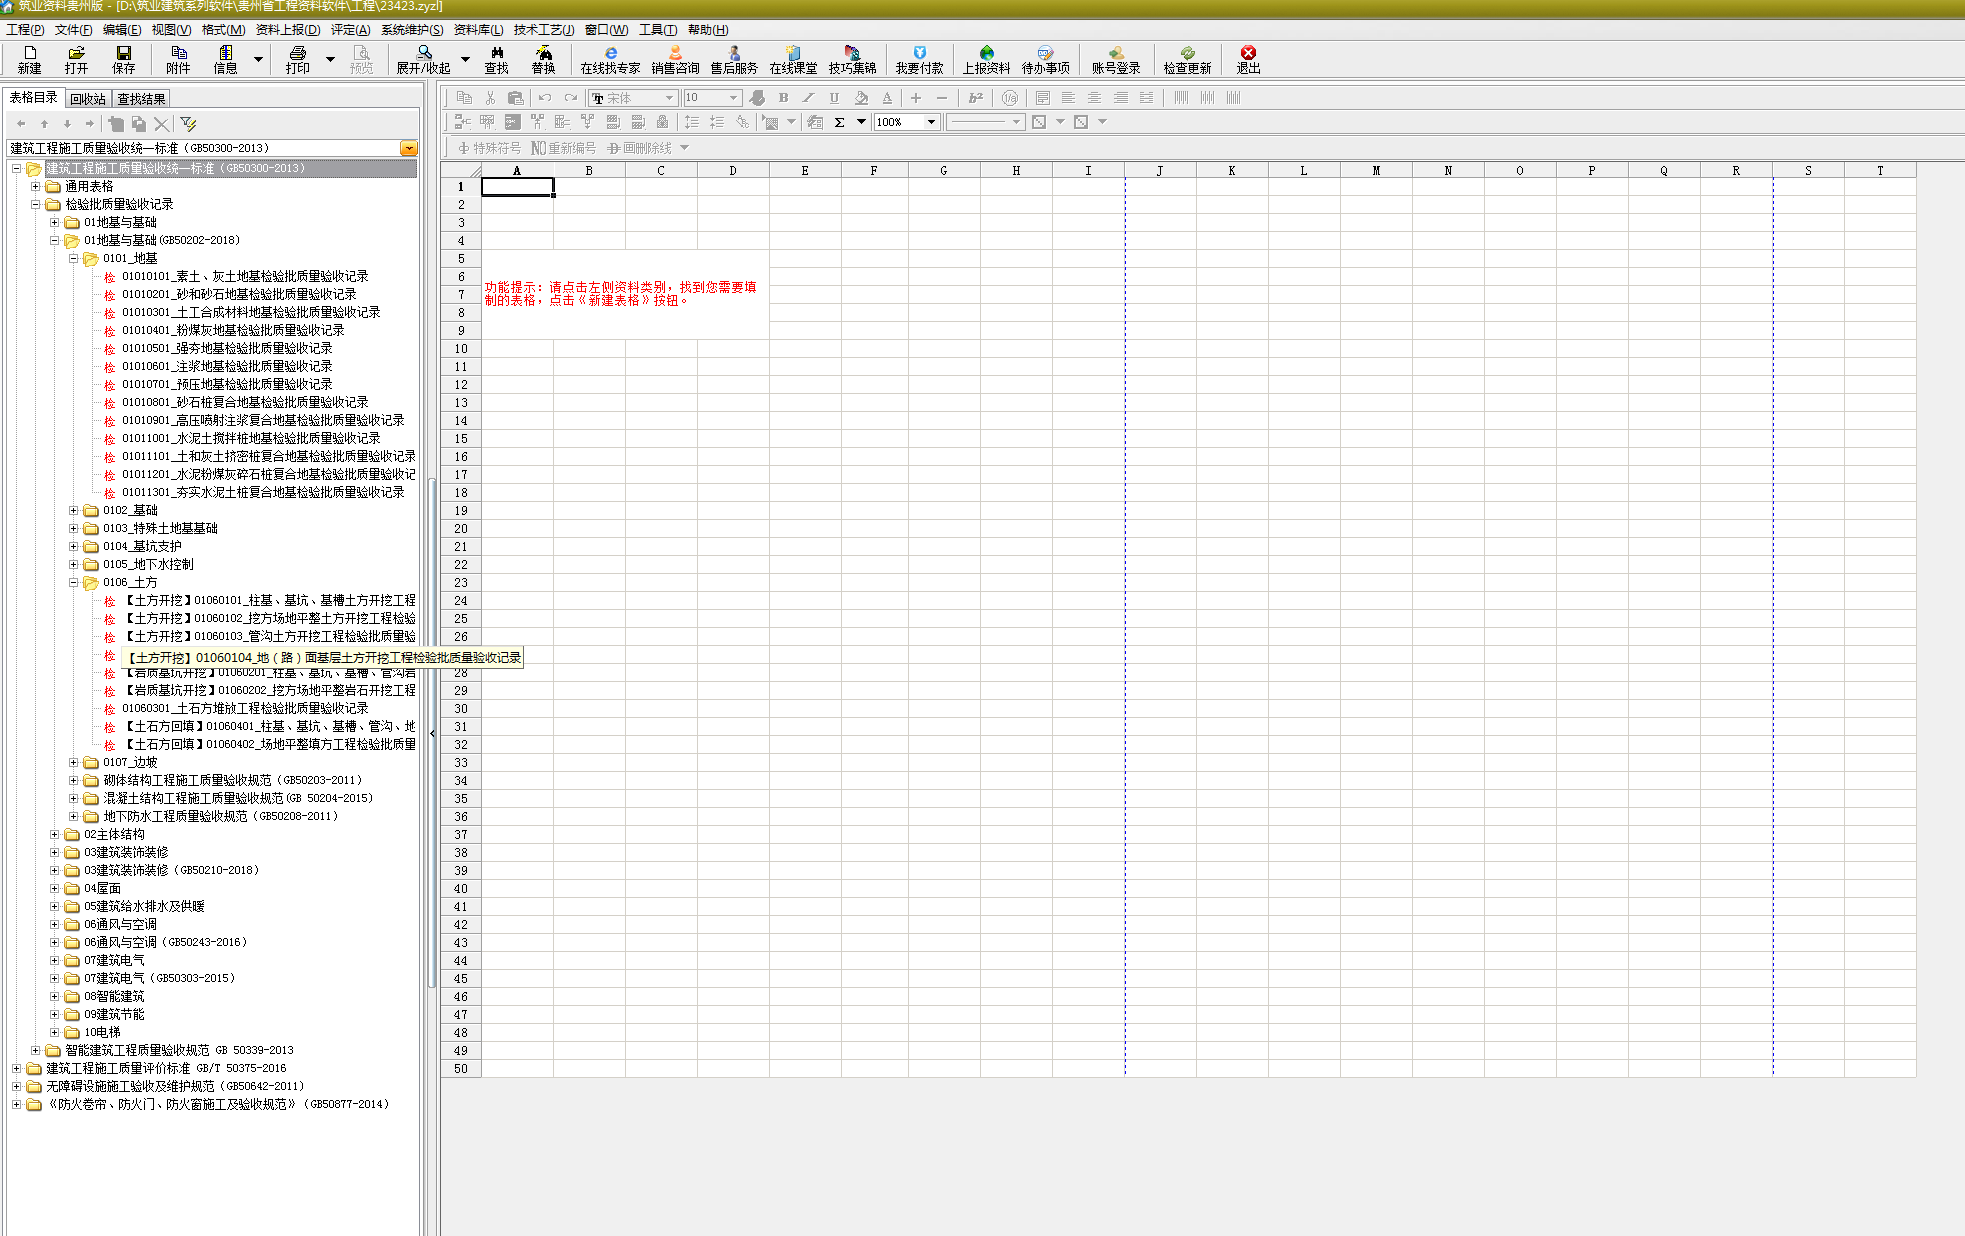Switch to the 回收站 tab

88,99
